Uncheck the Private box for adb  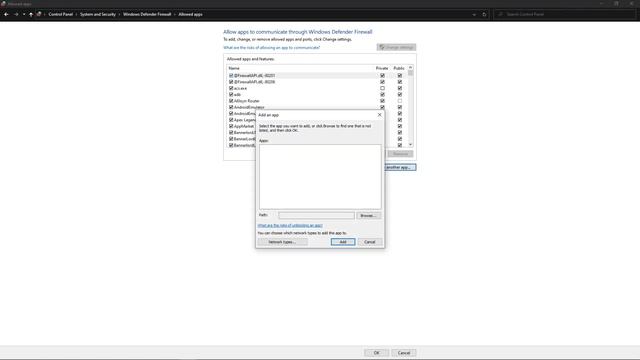382,94
